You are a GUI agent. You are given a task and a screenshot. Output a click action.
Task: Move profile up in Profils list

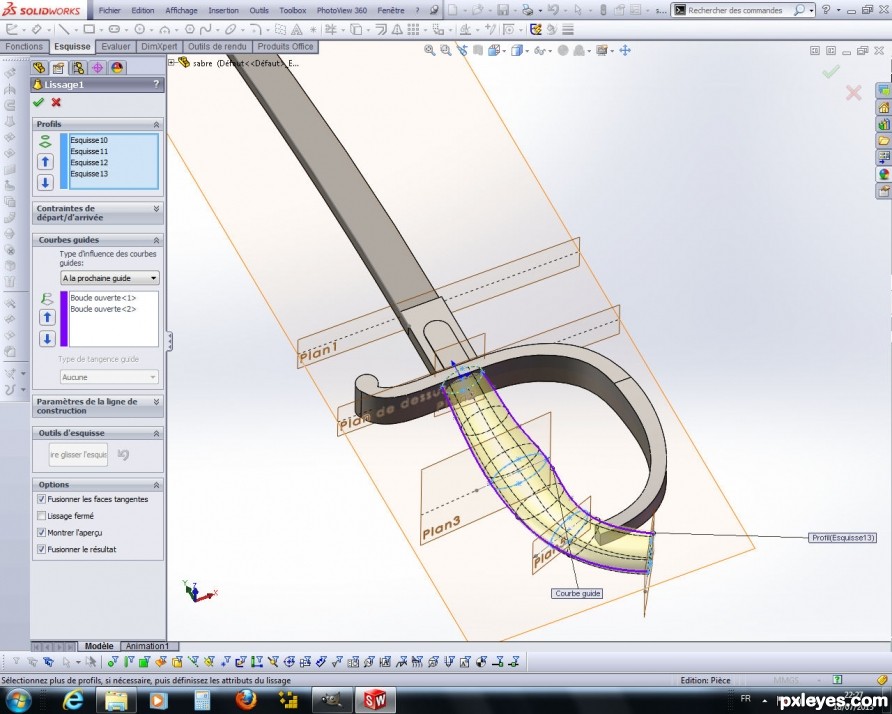[46, 162]
